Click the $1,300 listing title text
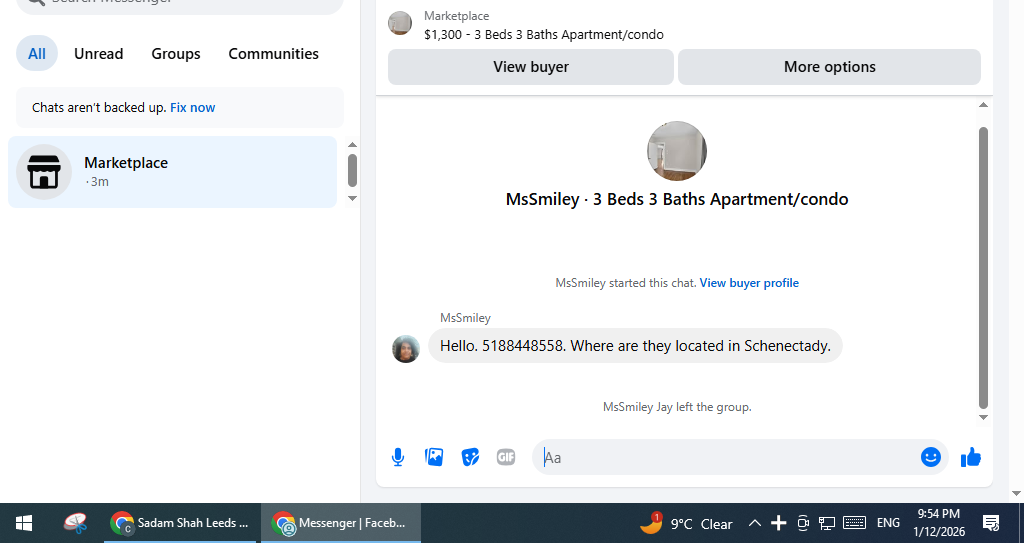The height and width of the screenshot is (543, 1024). coord(543,35)
